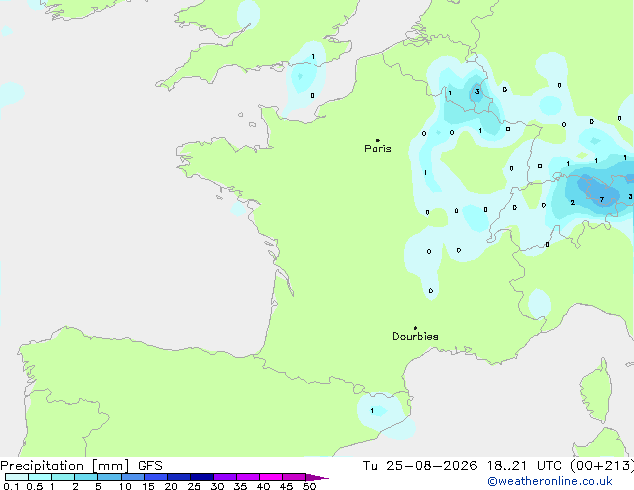Screen dimensions: 634x490
Task: Select the 0.1–0.5 mm legend swatch
Action: tap(17, 477)
